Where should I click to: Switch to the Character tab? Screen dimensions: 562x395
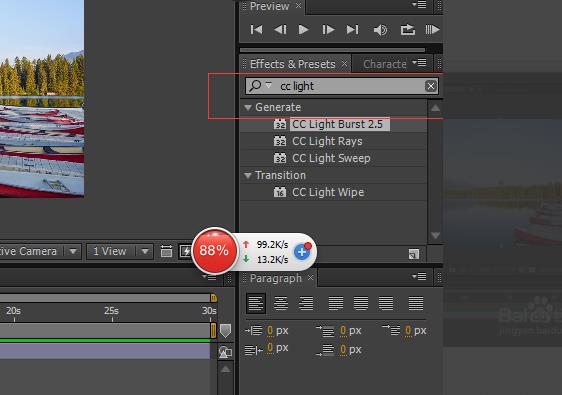tap(385, 64)
